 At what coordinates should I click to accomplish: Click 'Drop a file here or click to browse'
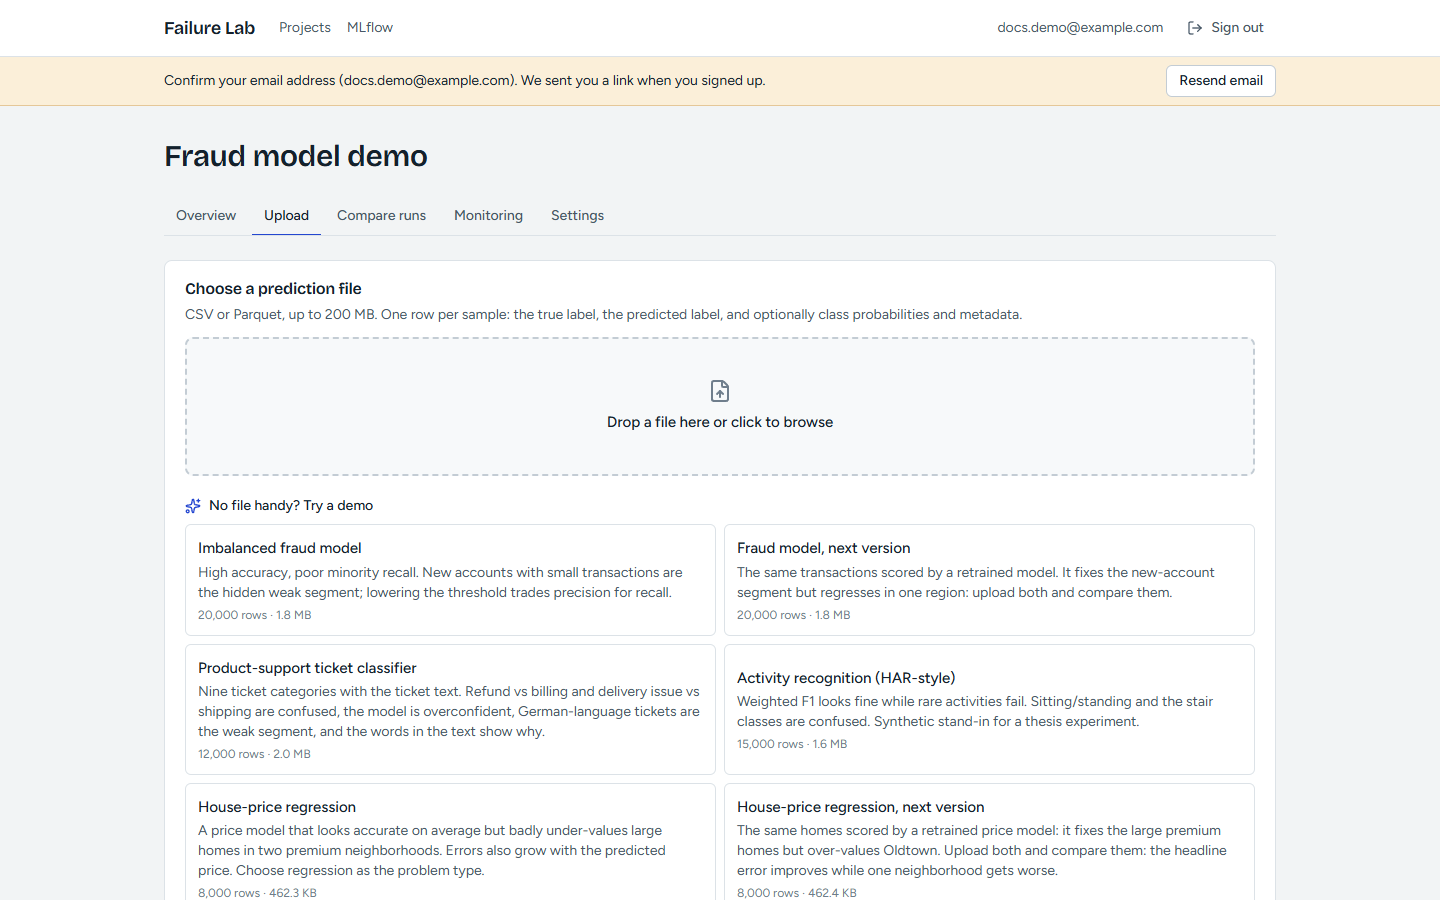pyautogui.click(x=720, y=422)
